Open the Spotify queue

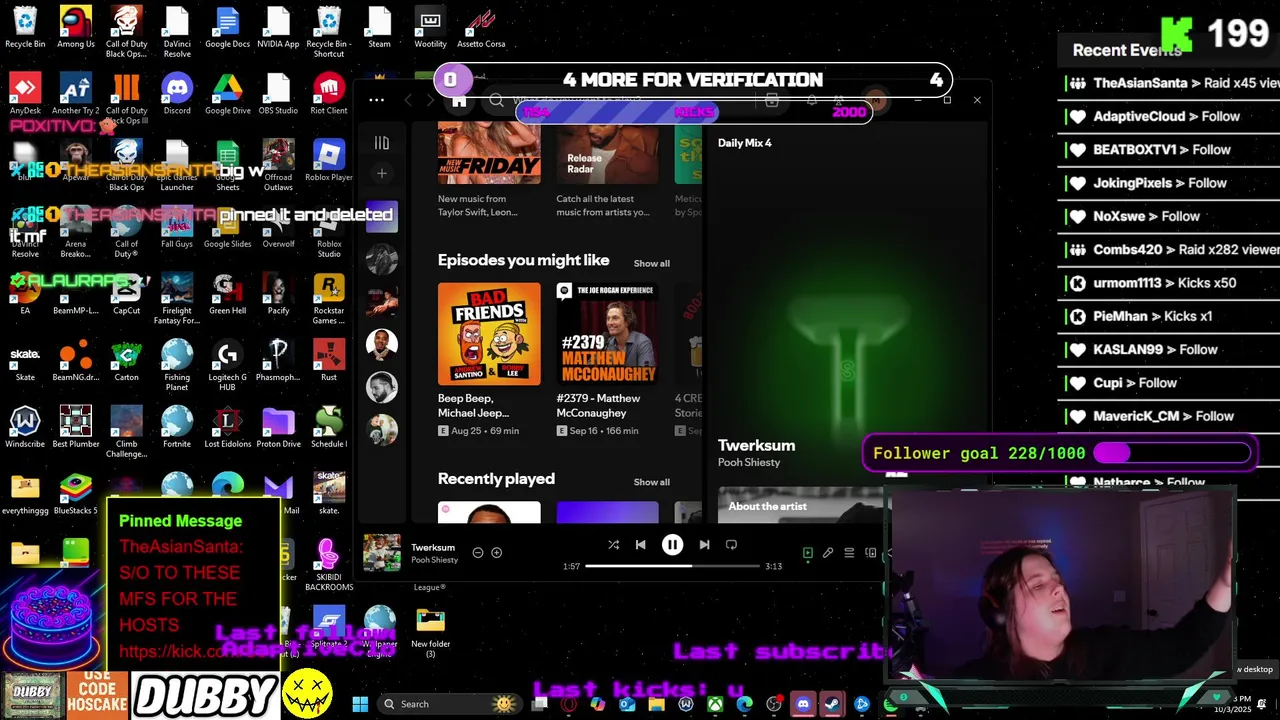coord(849,553)
